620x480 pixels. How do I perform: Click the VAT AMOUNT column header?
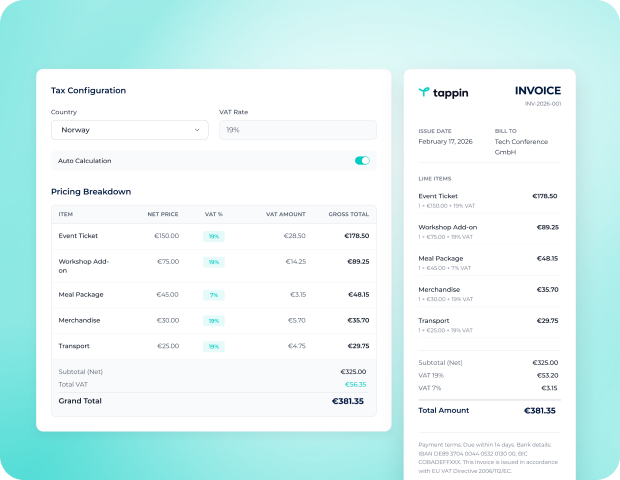point(285,214)
